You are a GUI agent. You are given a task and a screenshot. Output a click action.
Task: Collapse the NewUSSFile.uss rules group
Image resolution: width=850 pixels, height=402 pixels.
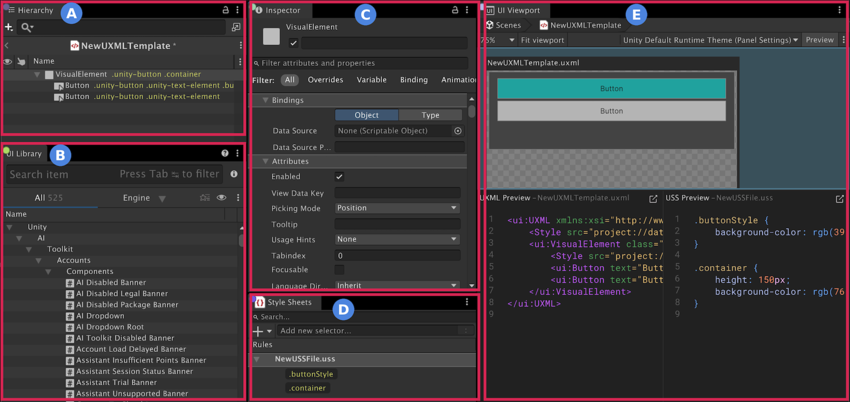click(x=257, y=359)
